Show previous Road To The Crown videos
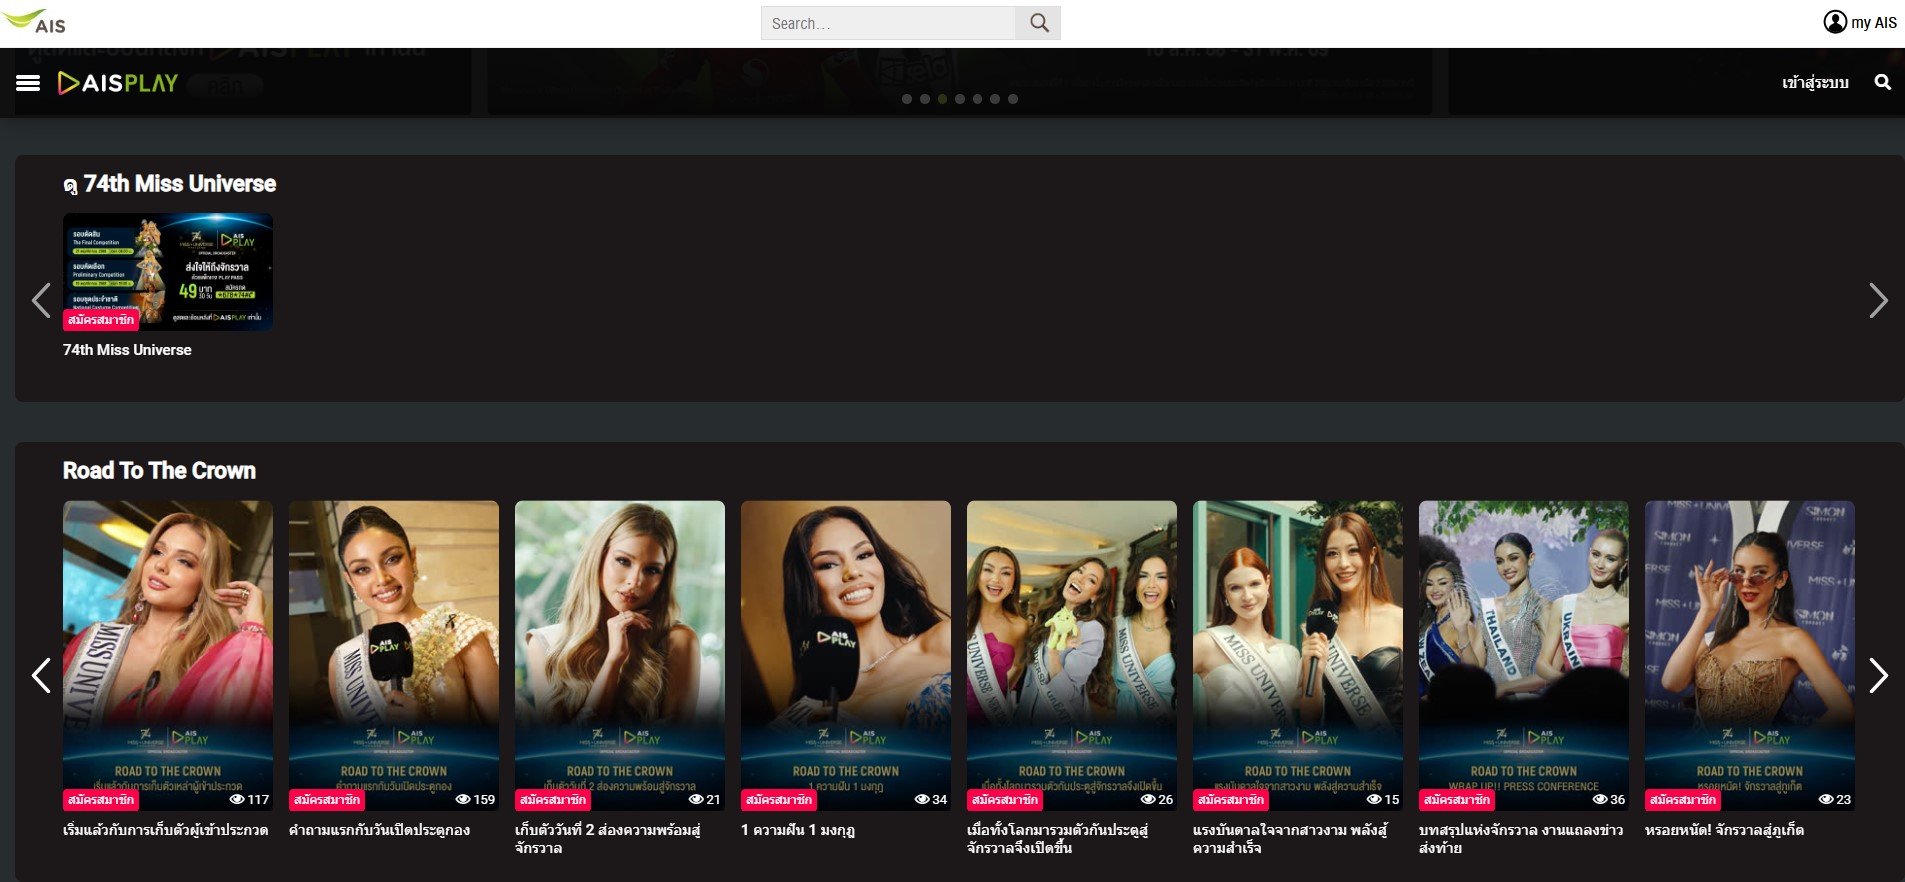This screenshot has height=882, width=1905. click(x=41, y=676)
